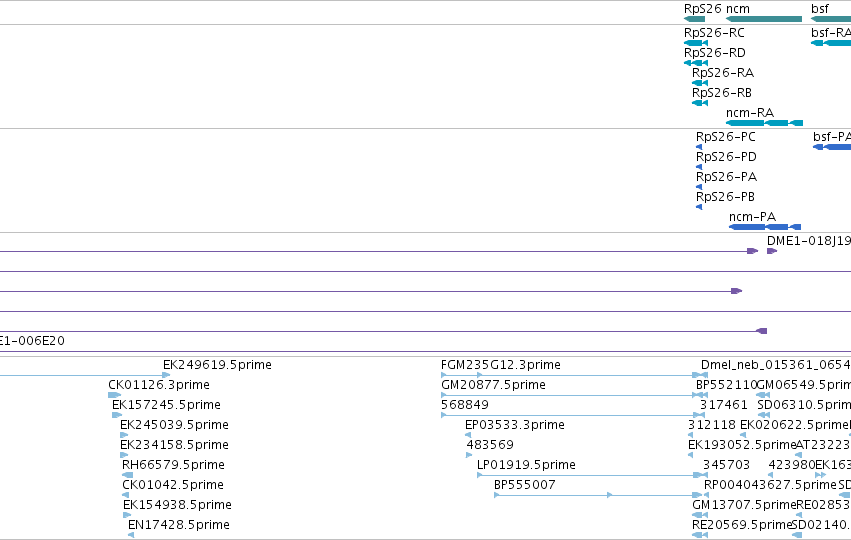The image size is (851, 540).
Task: Click the RpS26 gene arrow glyph
Action: 694,19
